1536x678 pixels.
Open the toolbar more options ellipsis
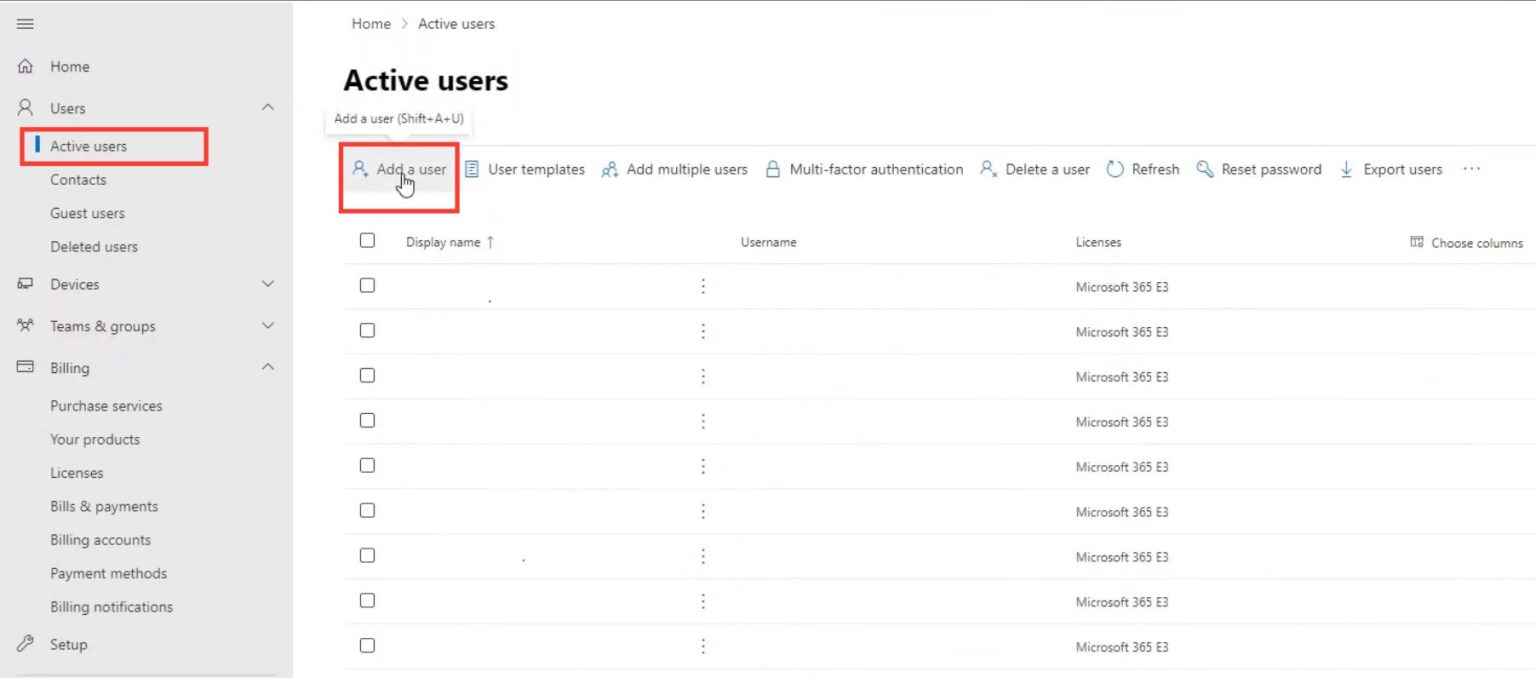(x=1471, y=169)
